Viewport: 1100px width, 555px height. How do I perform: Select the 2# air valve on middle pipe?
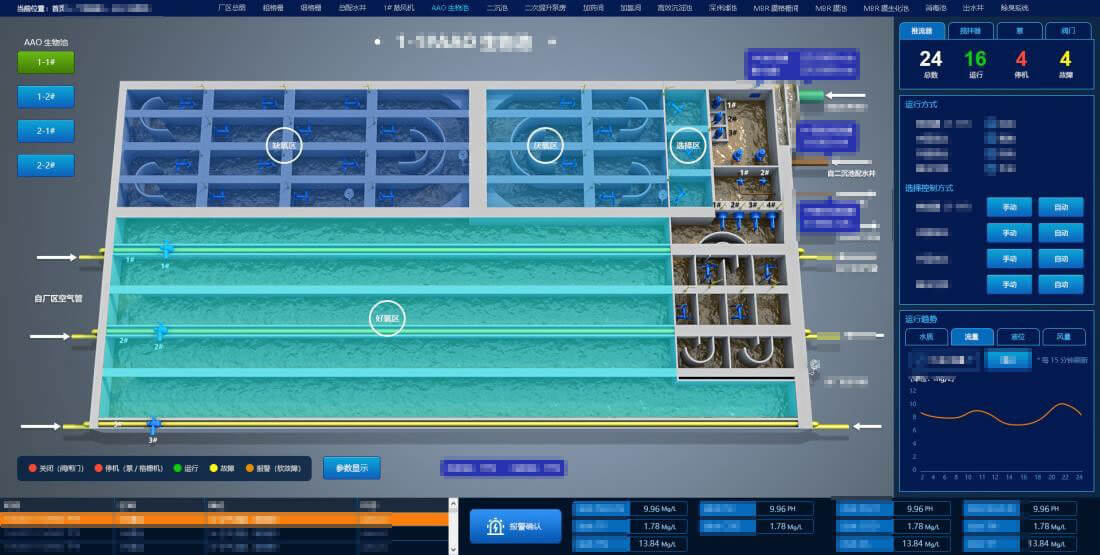click(x=159, y=330)
